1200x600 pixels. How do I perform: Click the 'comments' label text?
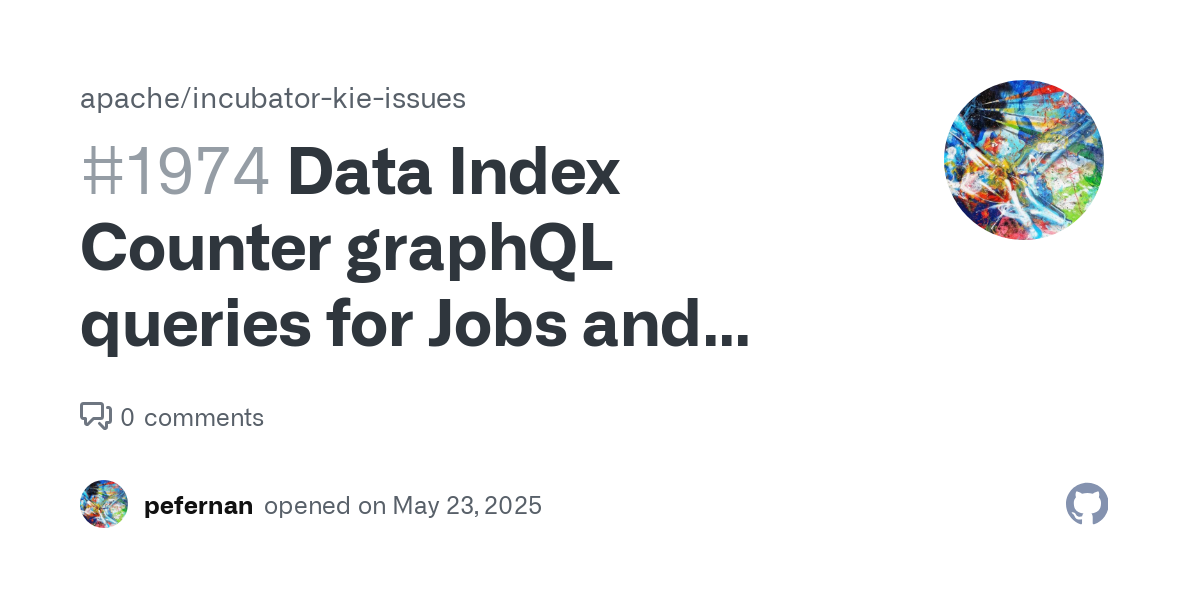204,418
